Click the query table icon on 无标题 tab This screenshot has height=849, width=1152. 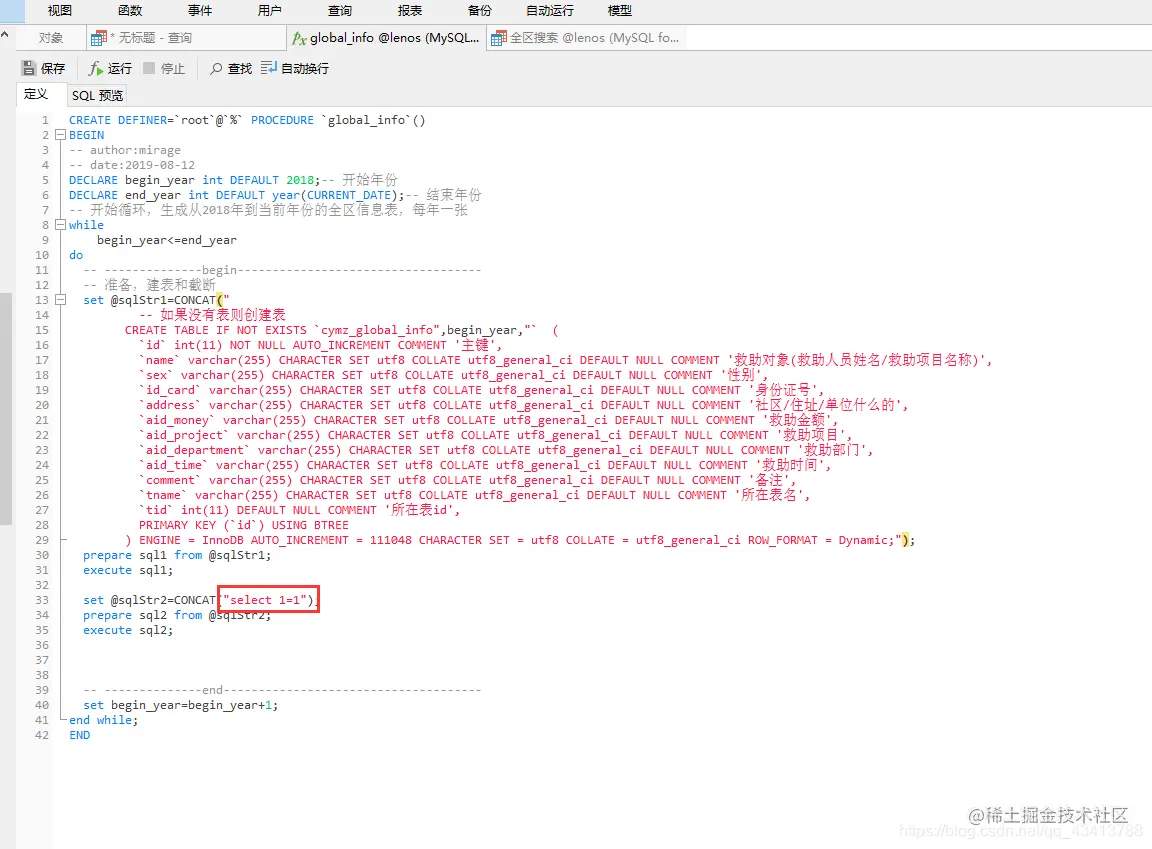(98, 38)
